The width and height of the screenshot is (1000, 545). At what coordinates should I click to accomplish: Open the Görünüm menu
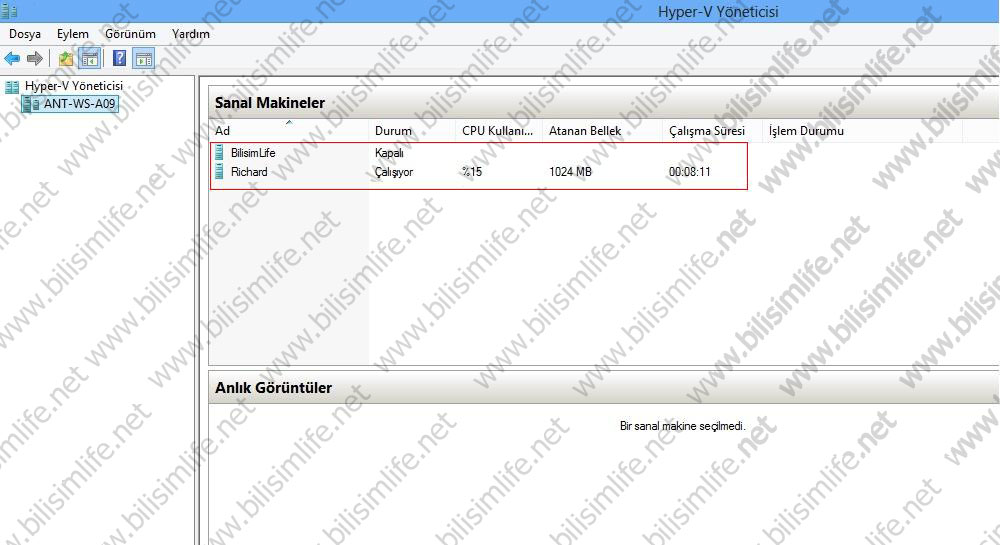pos(130,34)
